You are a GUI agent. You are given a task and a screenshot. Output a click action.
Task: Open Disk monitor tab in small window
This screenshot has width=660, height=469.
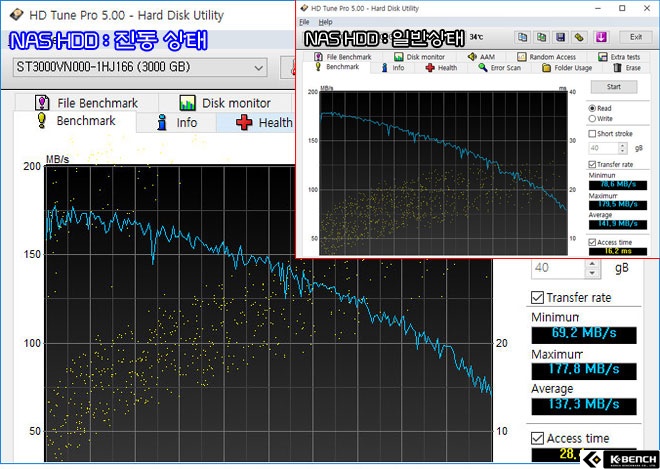[x=419, y=57]
